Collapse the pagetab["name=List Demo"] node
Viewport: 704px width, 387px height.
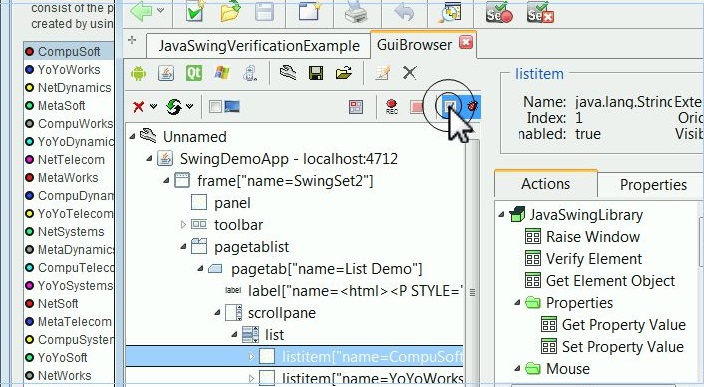(201, 268)
